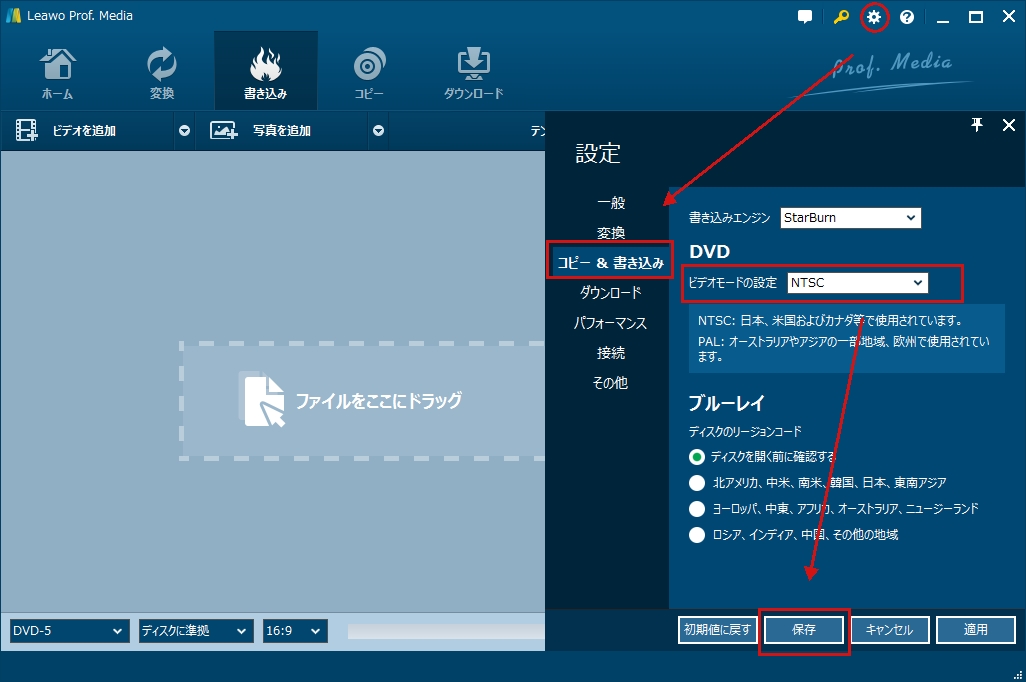Open the video mode NTSC dropdown
Screen dimensions: 1026x682
(x=857, y=283)
